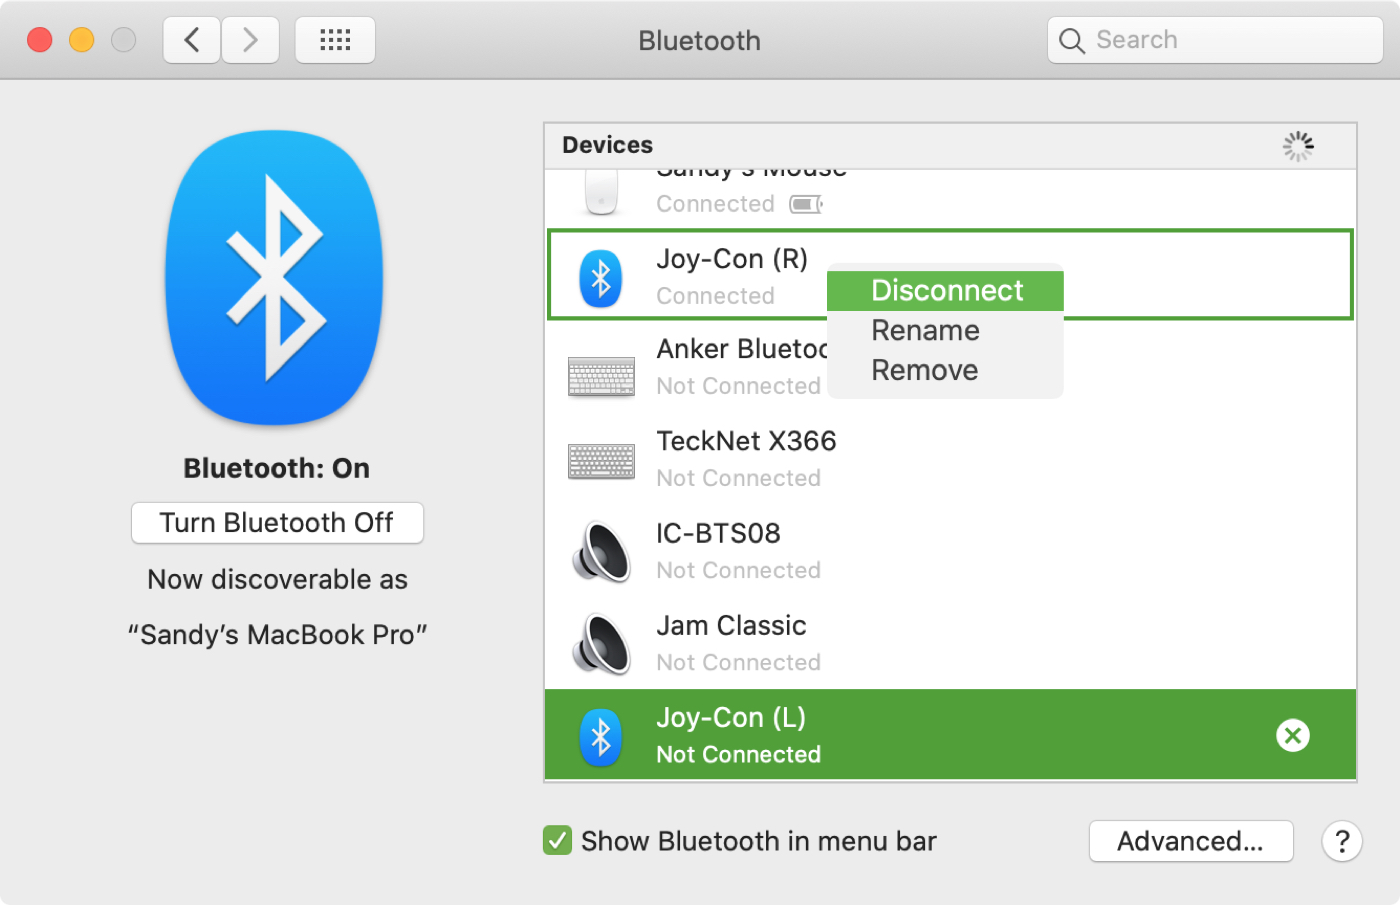This screenshot has height=905, width=1400.
Task: Click the Devices list header
Action: pos(950,146)
